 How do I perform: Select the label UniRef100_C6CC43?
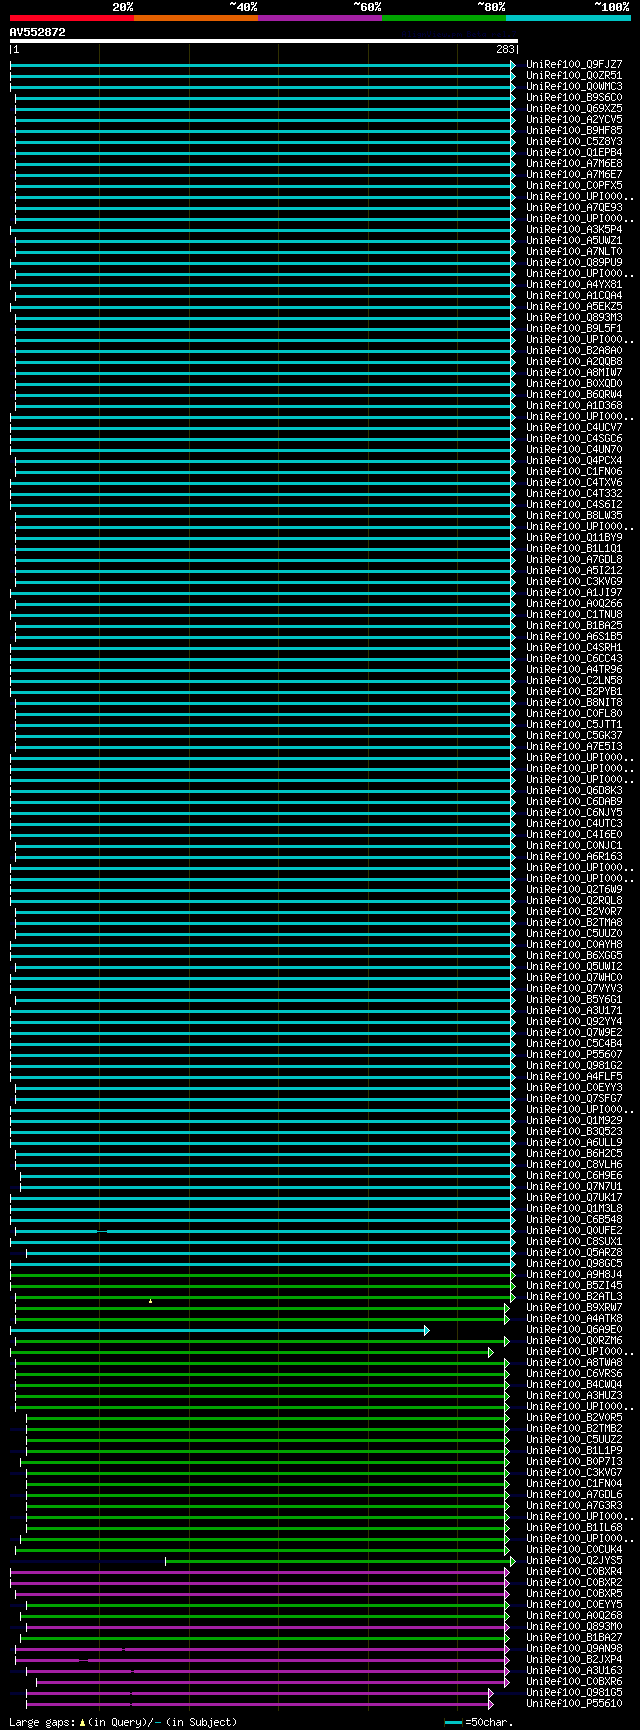pos(574,658)
